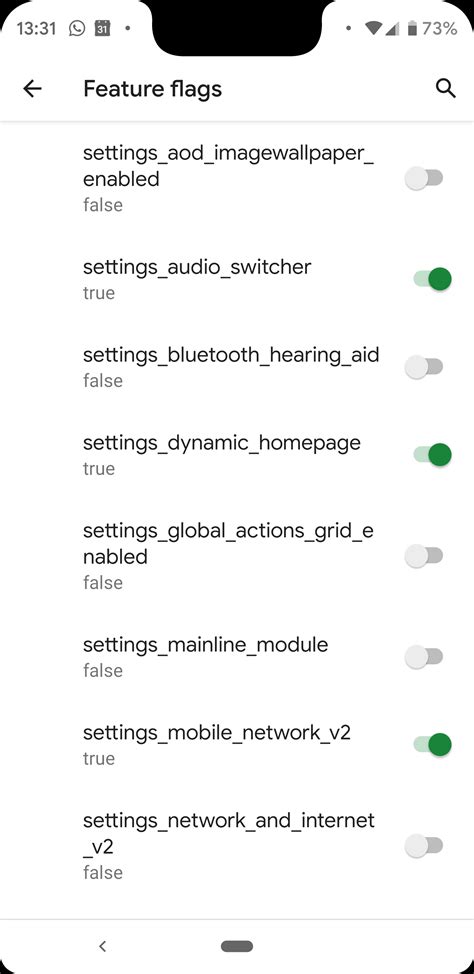Tap the settings_audio_switcher label text
Viewport: 474px width, 974px height.
click(x=197, y=268)
